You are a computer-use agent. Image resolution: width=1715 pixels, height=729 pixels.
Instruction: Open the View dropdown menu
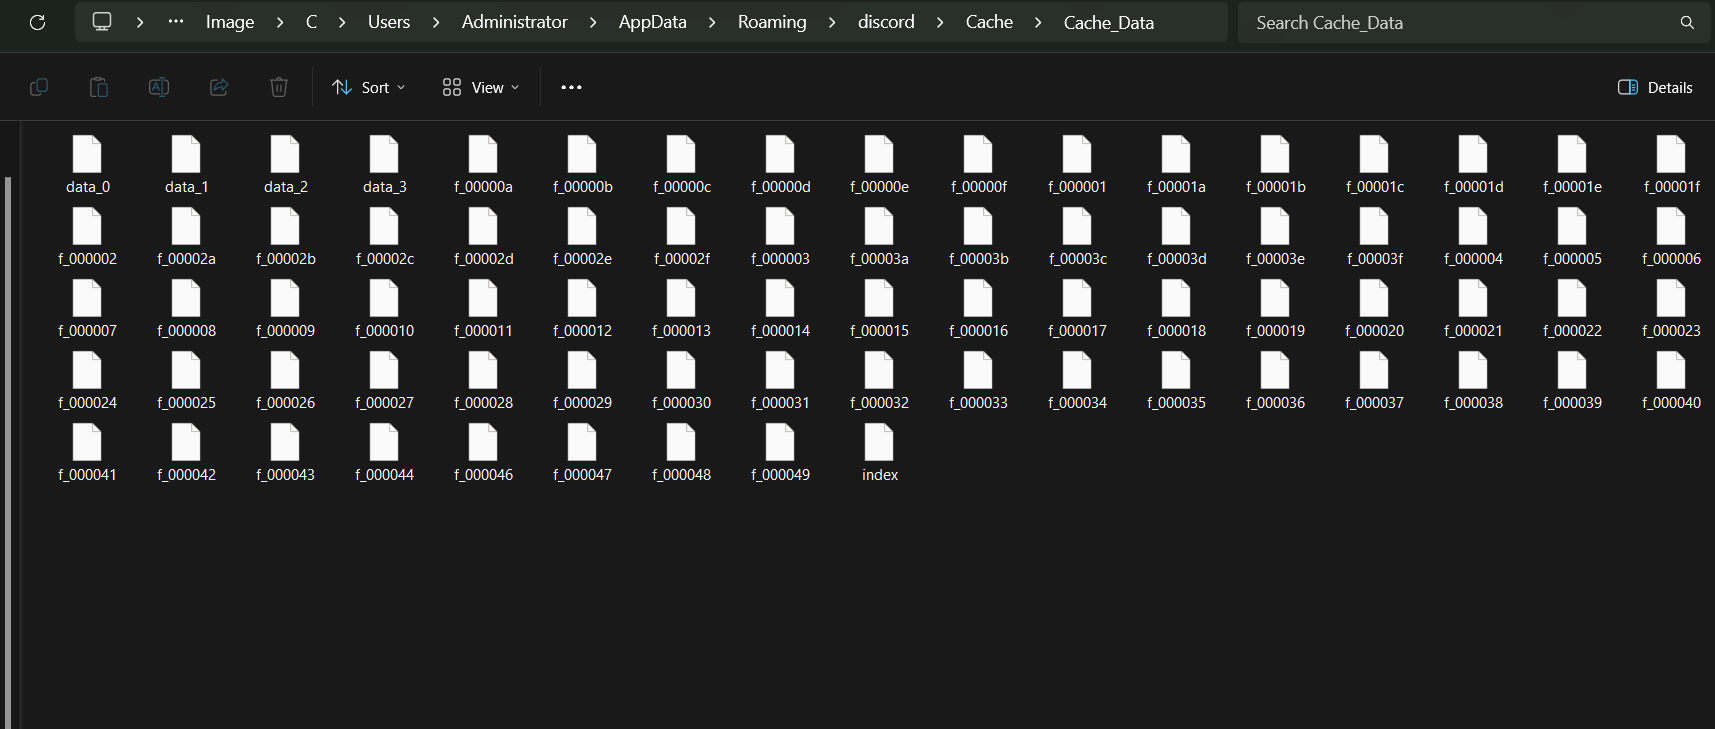pyautogui.click(x=481, y=87)
